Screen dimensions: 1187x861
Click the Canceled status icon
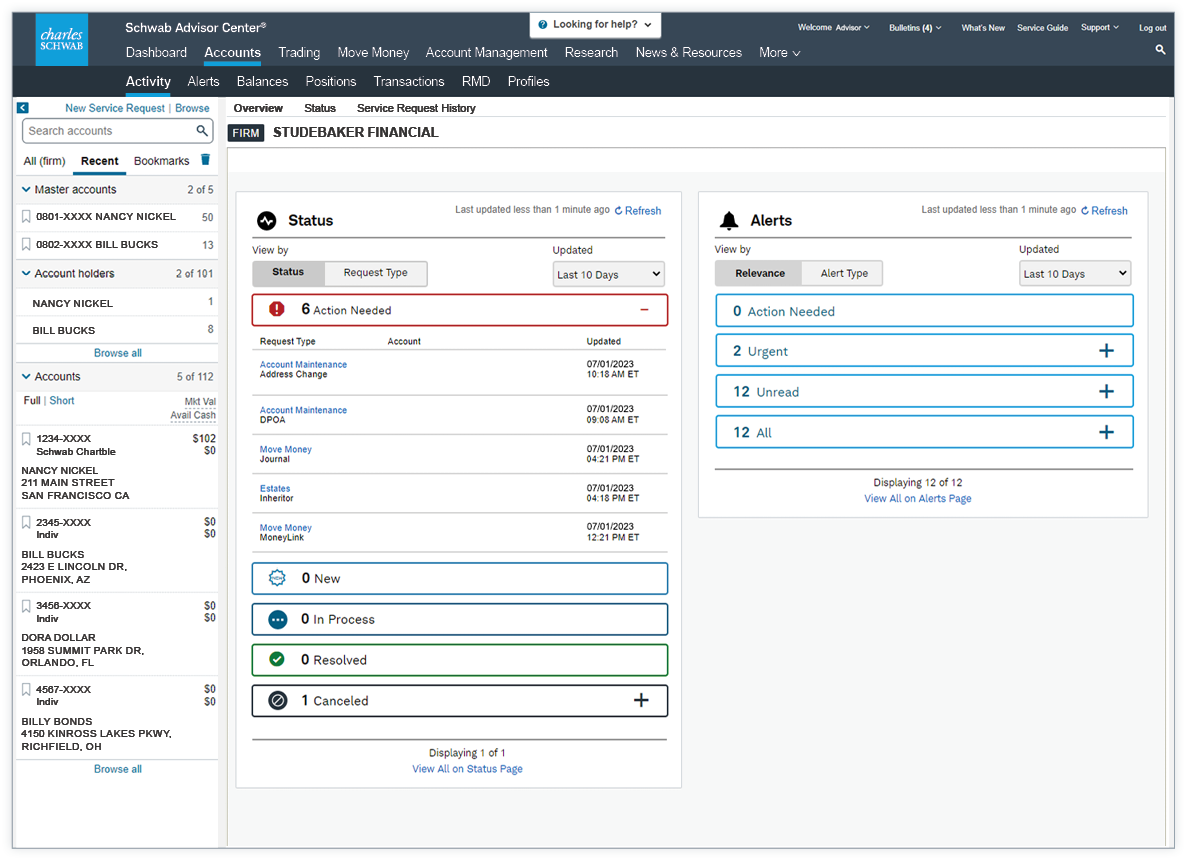[x=278, y=700]
